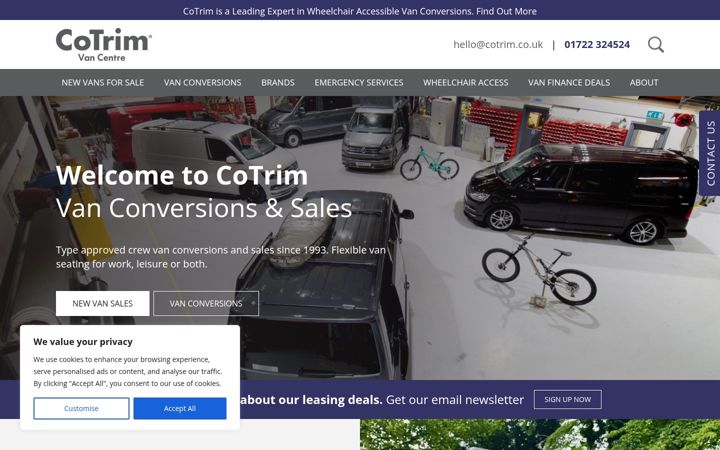The width and height of the screenshot is (720, 450).
Task: Go to Emergency Services in the nav bar
Action: 359,83
